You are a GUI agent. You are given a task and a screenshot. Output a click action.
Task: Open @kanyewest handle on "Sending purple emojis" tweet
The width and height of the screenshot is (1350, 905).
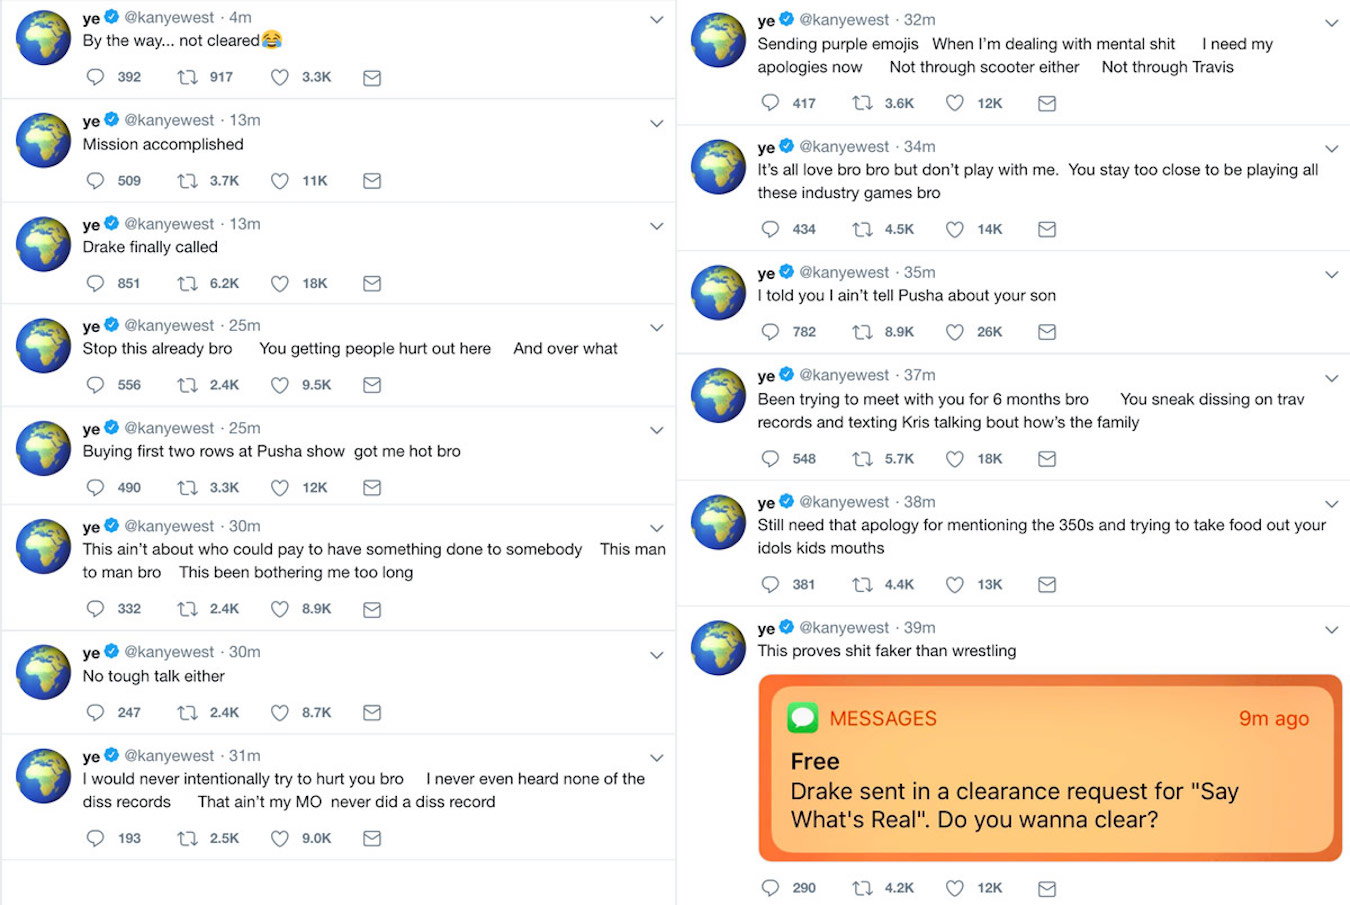[x=844, y=19]
